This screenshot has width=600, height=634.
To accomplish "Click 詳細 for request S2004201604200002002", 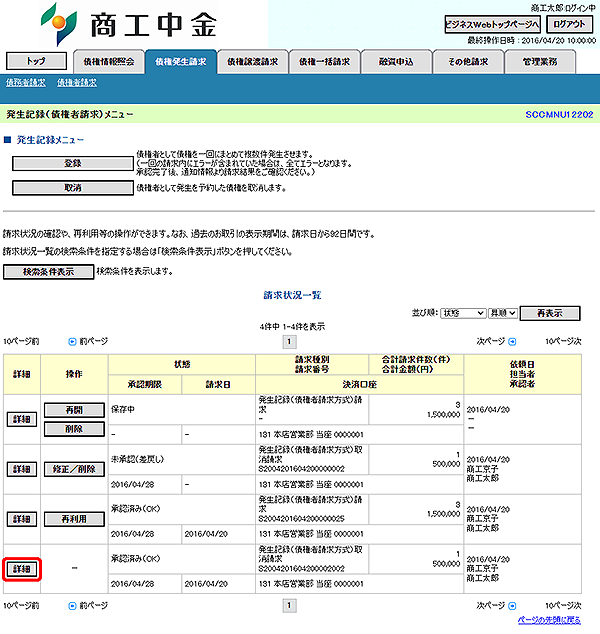I will click(x=22, y=569).
